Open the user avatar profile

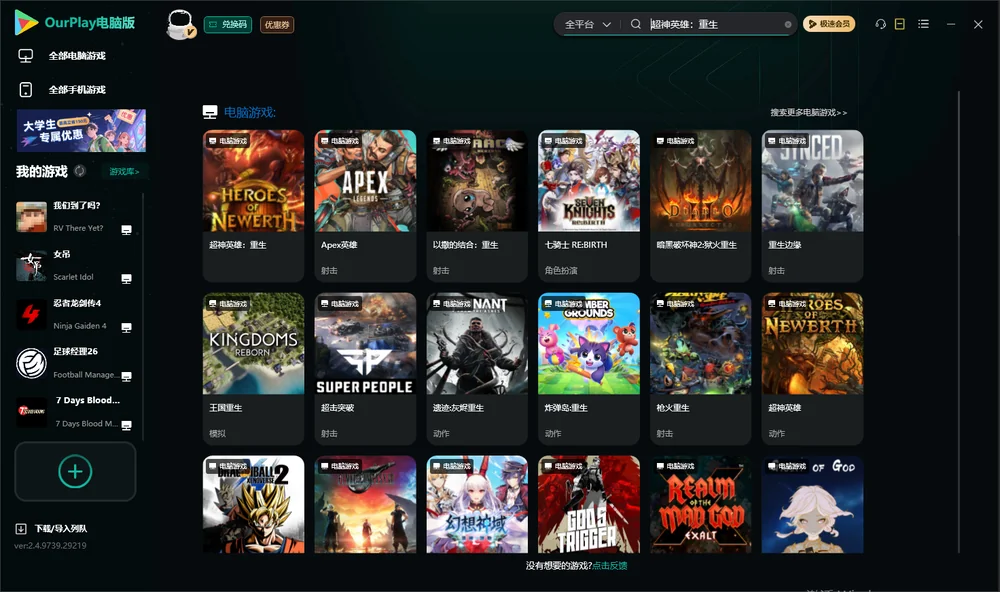(x=180, y=24)
